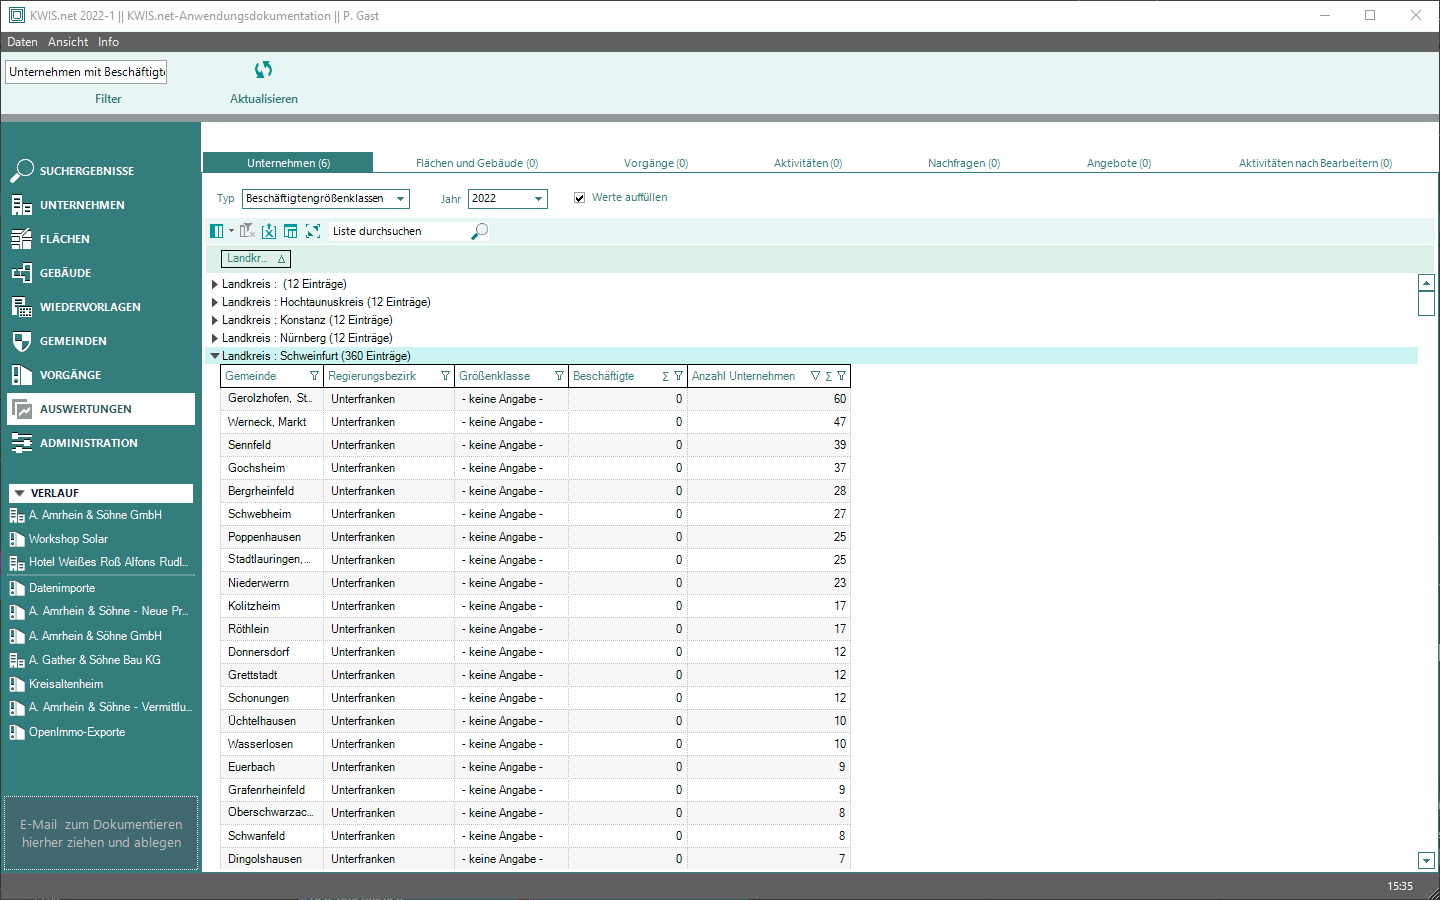The width and height of the screenshot is (1440, 900).
Task: Export the list to Excel
Action: coord(269,231)
